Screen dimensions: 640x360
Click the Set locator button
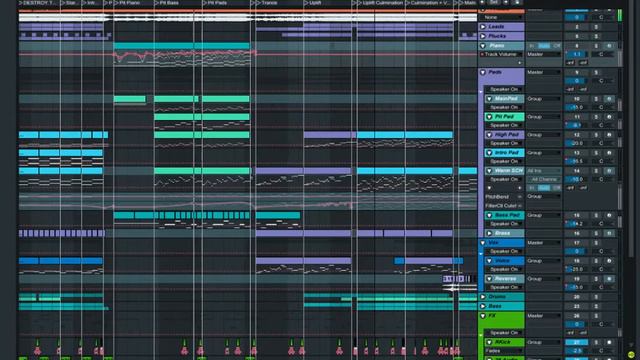[x=494, y=2]
